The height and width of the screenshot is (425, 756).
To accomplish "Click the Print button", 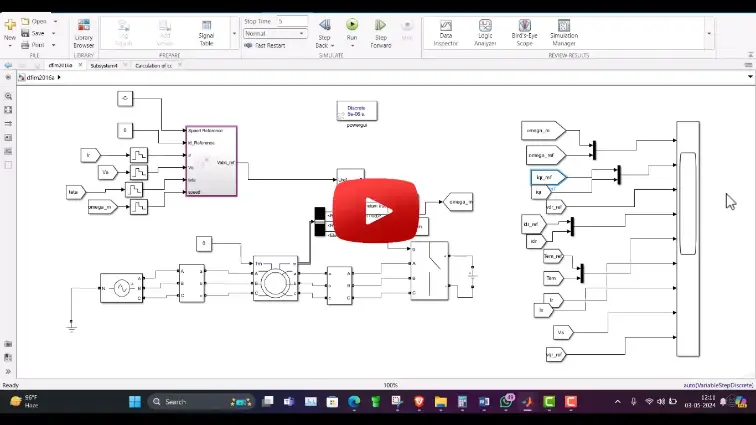I will pyautogui.click(x=36, y=45).
